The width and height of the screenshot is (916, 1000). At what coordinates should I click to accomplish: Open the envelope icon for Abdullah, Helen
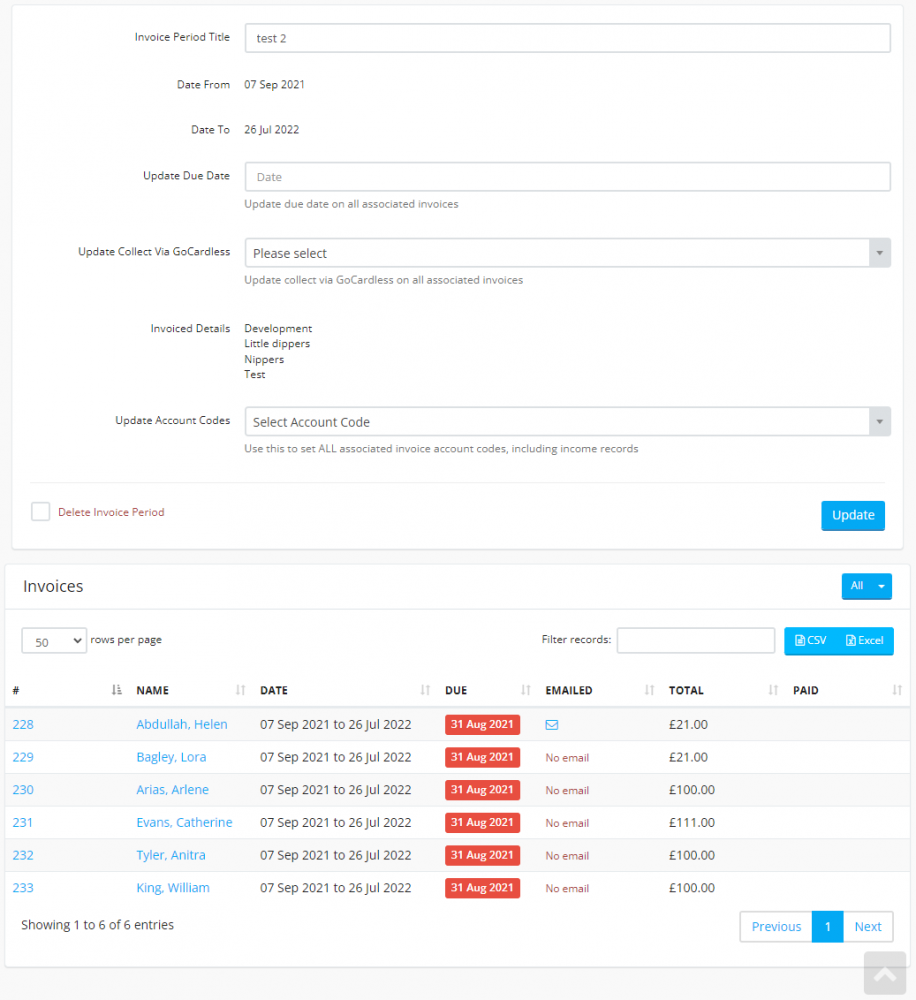click(552, 724)
